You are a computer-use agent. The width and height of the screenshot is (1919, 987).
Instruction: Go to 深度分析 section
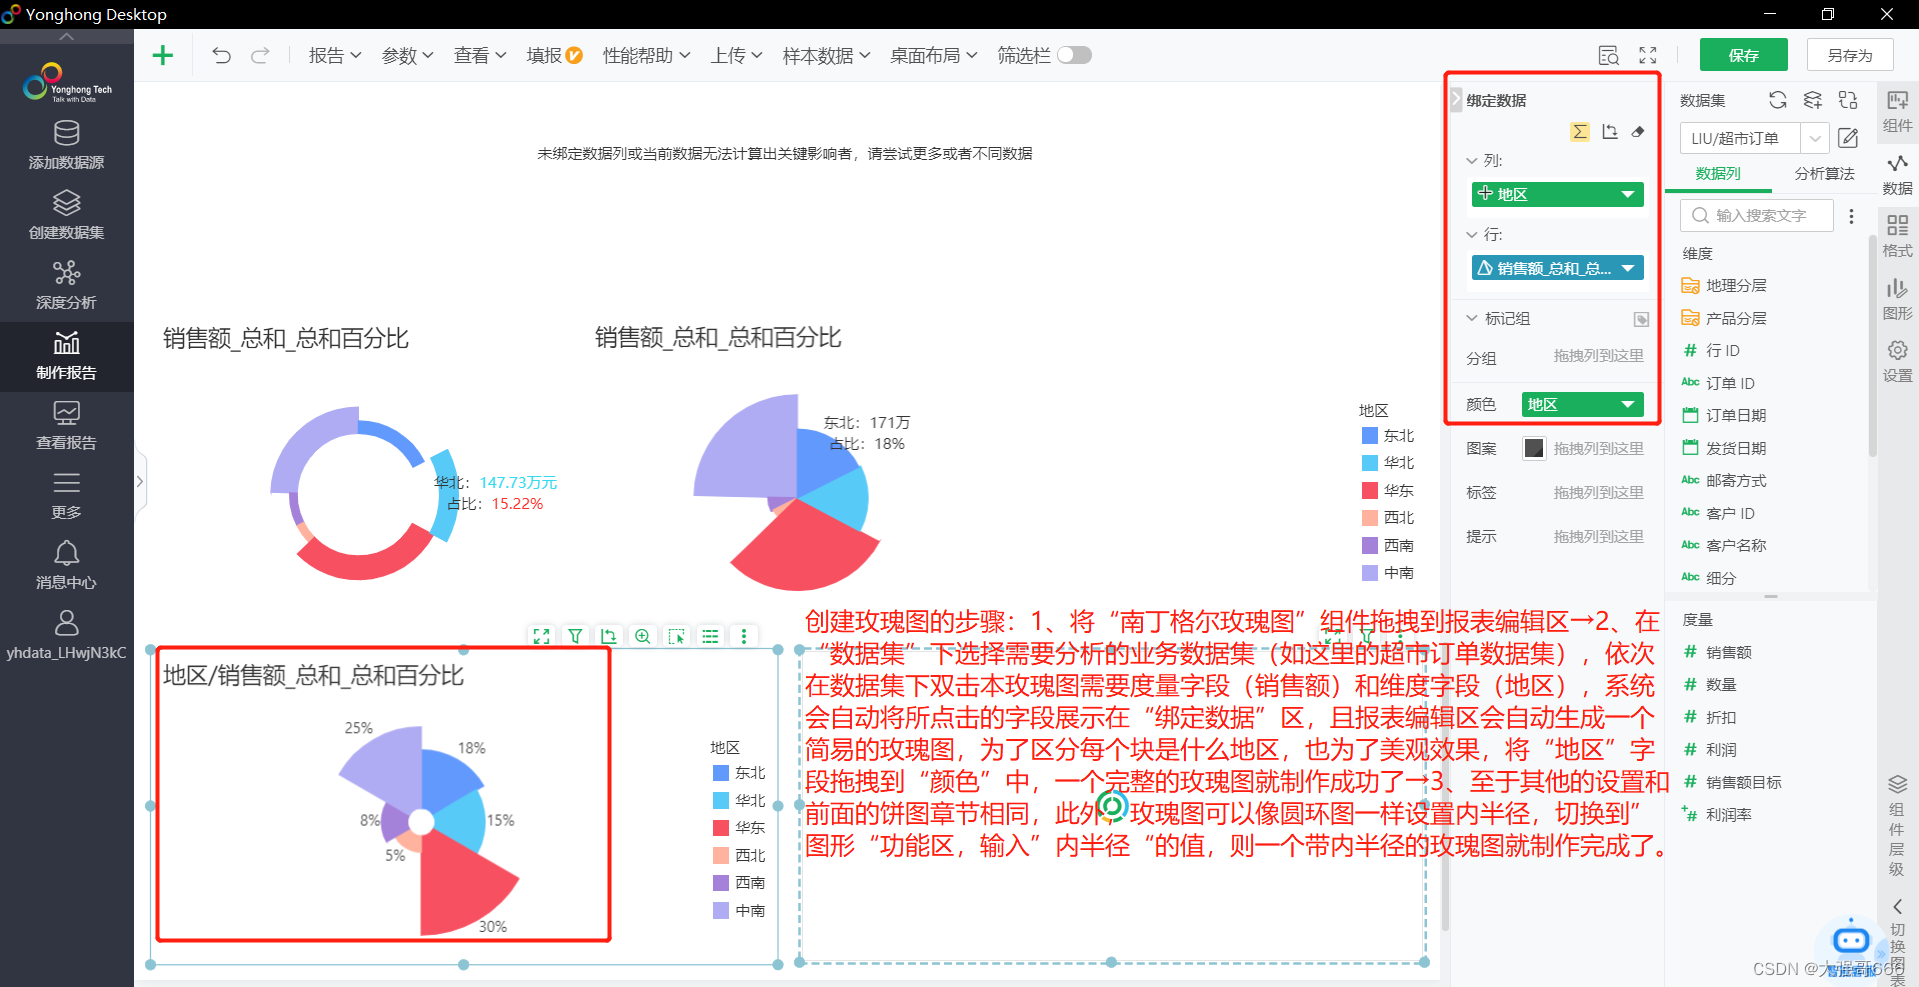66,286
